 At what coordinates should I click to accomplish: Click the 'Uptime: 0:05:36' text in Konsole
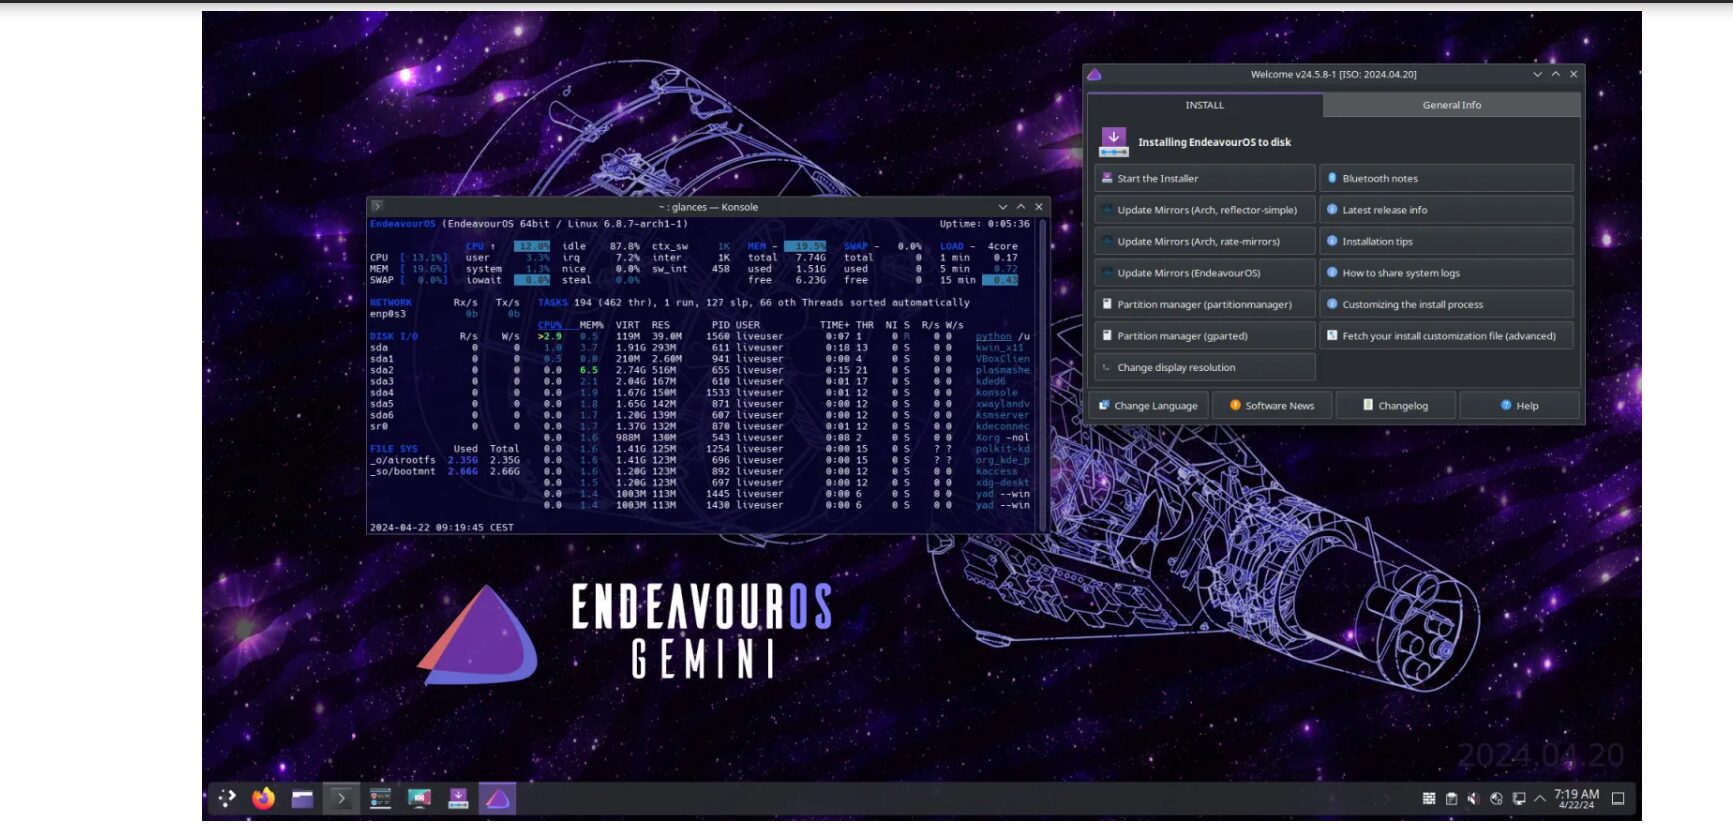984,224
